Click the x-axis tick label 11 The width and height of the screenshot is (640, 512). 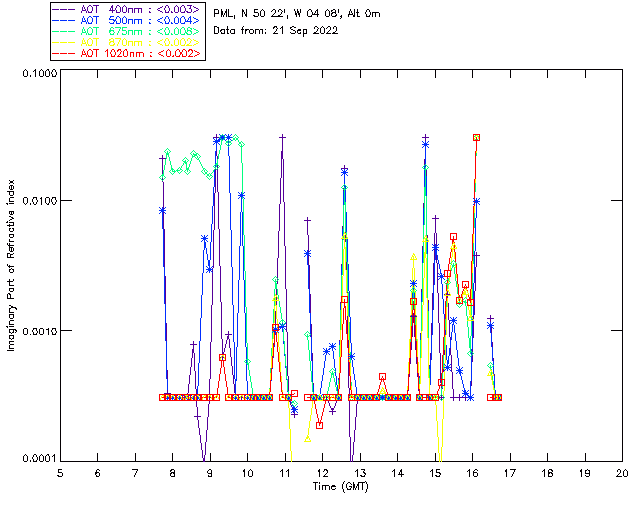point(285,473)
